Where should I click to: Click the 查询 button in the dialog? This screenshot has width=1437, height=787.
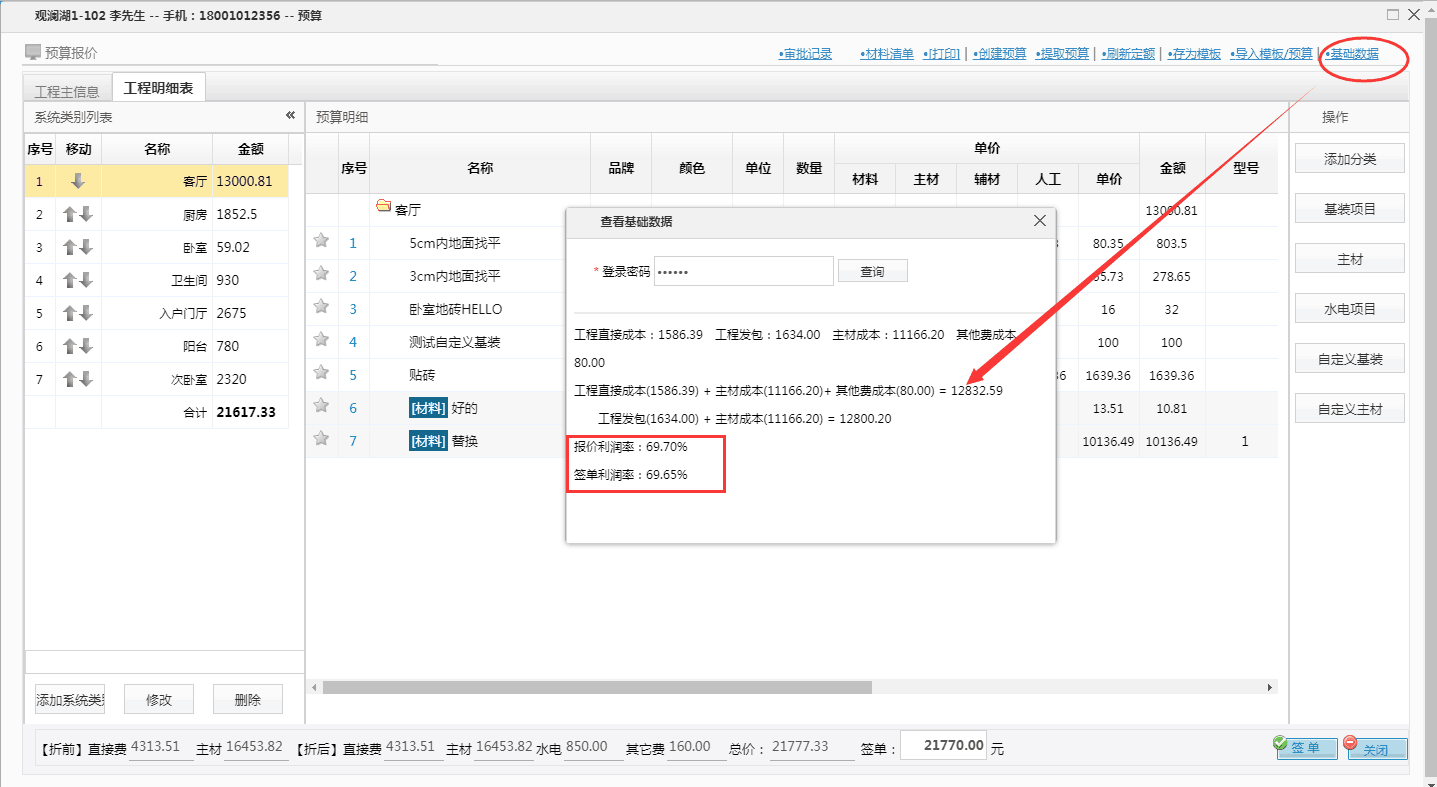tap(872, 270)
